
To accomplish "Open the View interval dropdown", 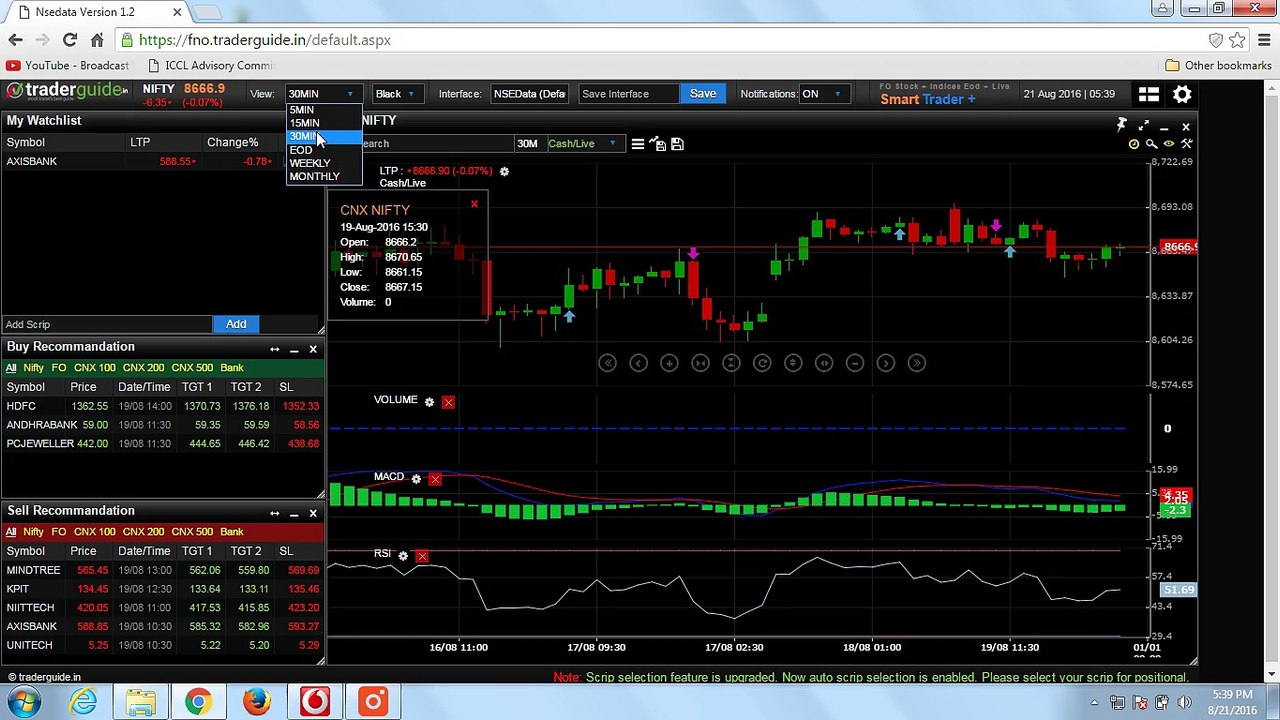I will coord(322,94).
